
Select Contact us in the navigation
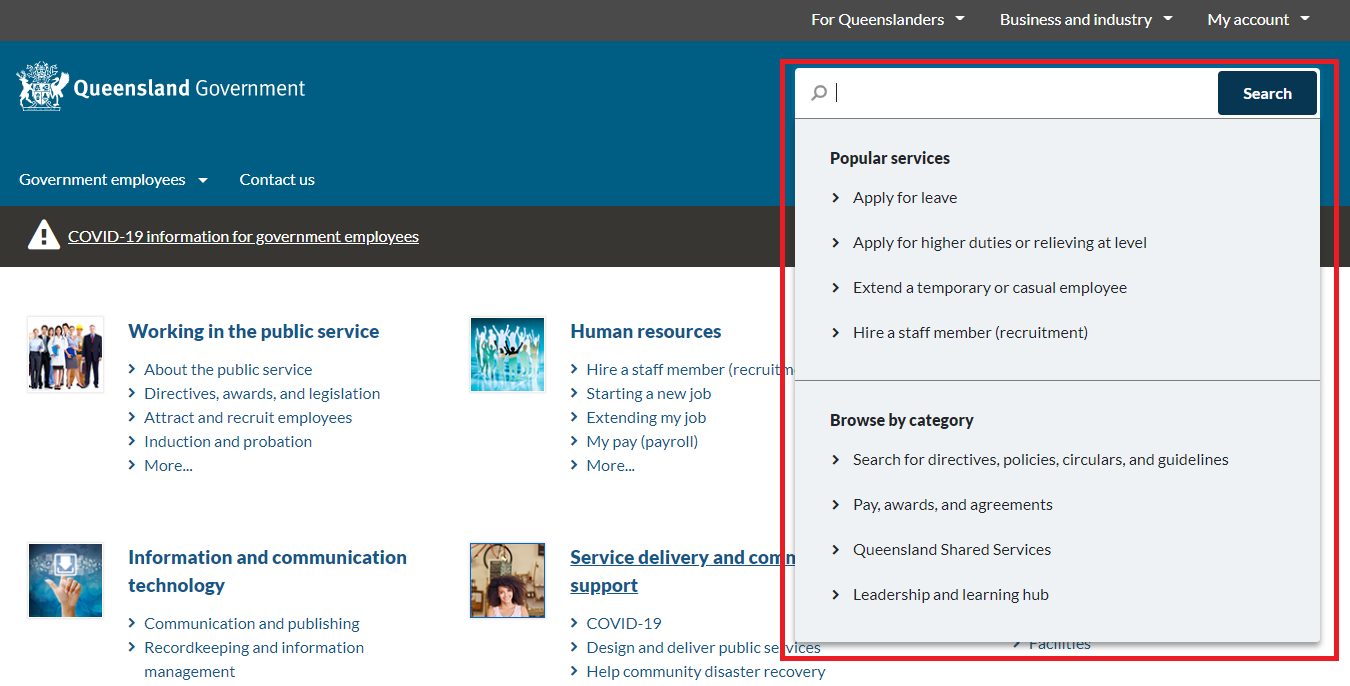click(x=277, y=179)
